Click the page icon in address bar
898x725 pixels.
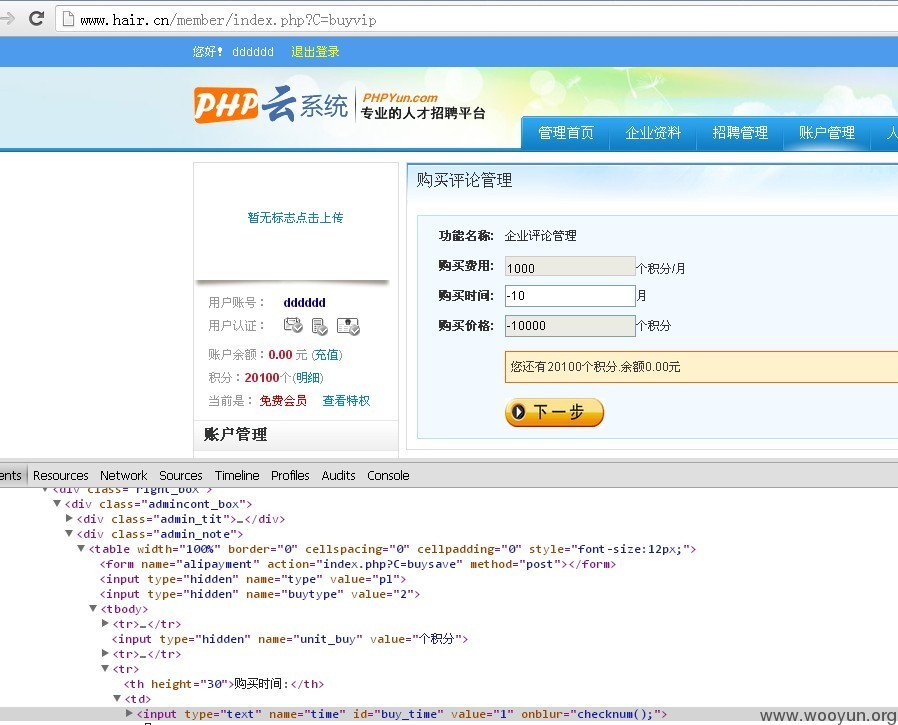click(68, 19)
